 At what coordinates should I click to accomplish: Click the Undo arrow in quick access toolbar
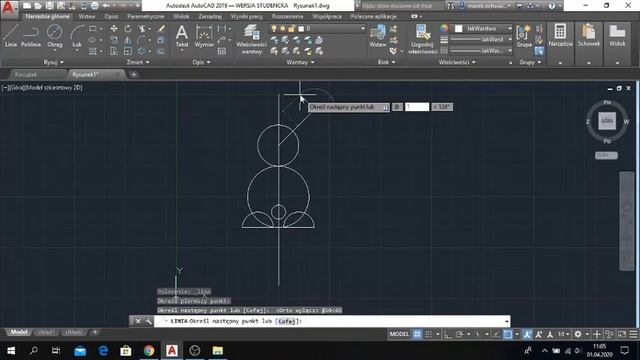(106, 6)
